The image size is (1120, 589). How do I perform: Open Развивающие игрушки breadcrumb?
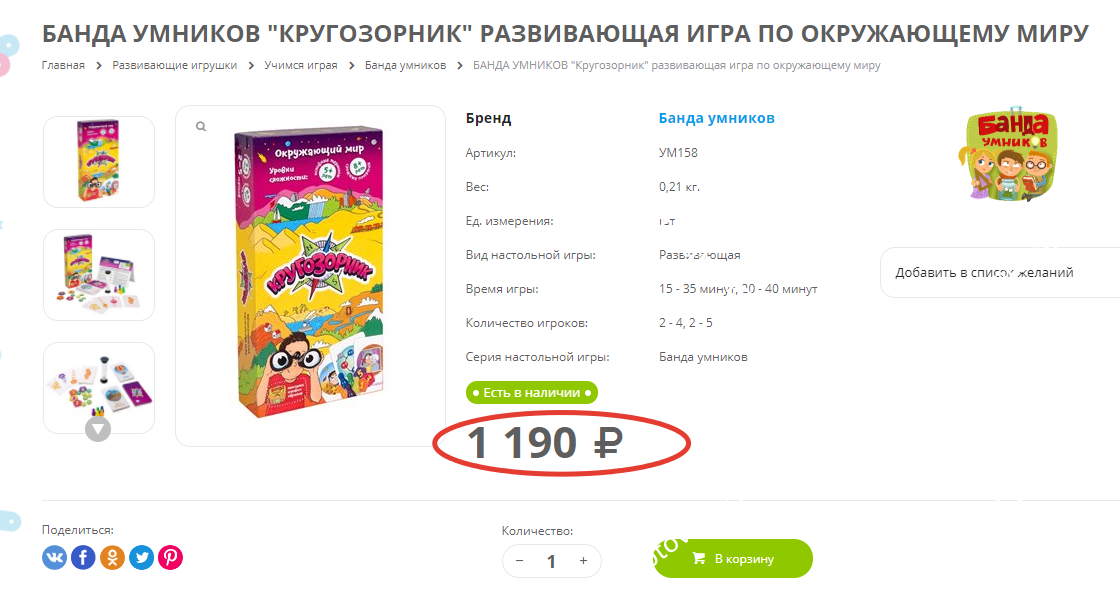174,65
